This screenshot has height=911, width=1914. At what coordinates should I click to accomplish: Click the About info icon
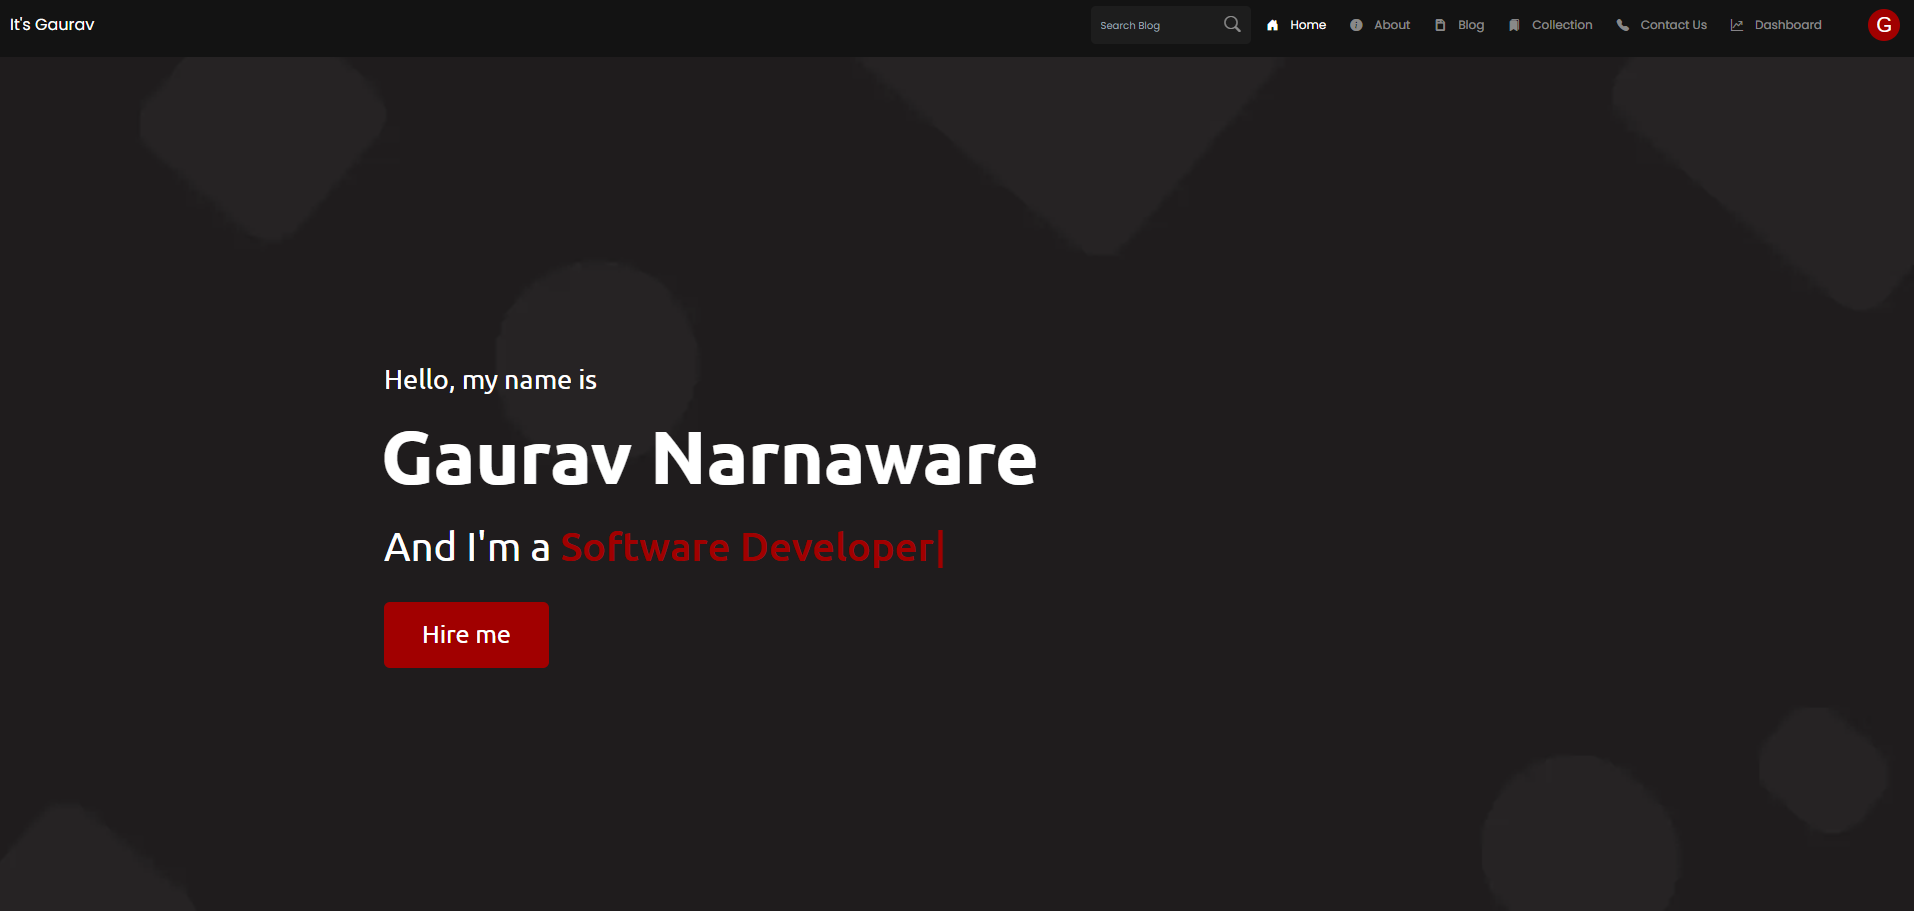1354,24
